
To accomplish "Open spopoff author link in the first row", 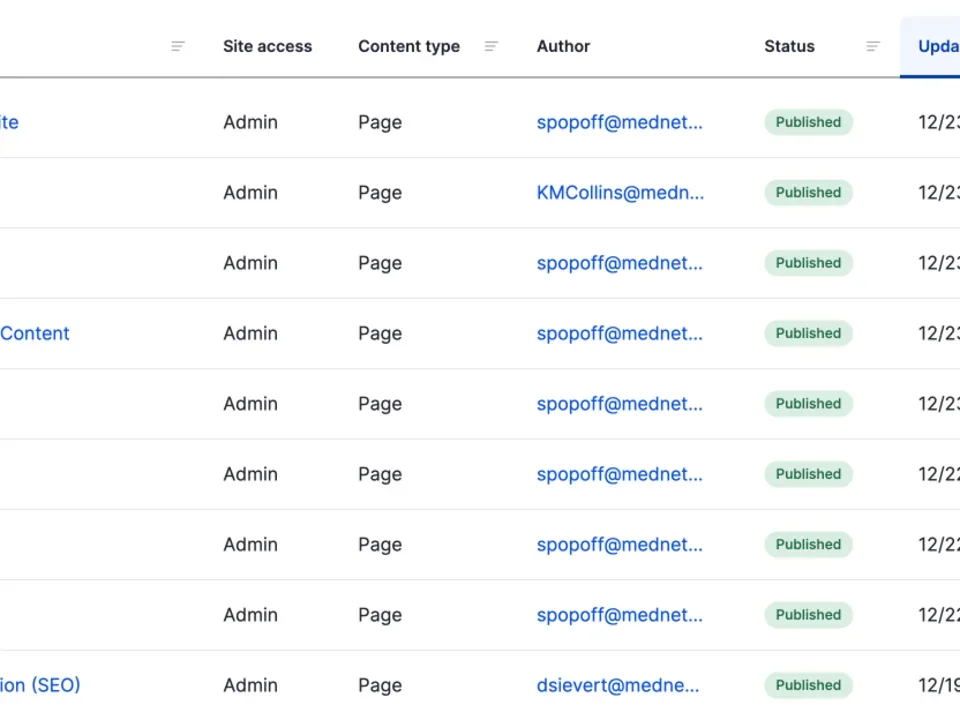I will 619,122.
